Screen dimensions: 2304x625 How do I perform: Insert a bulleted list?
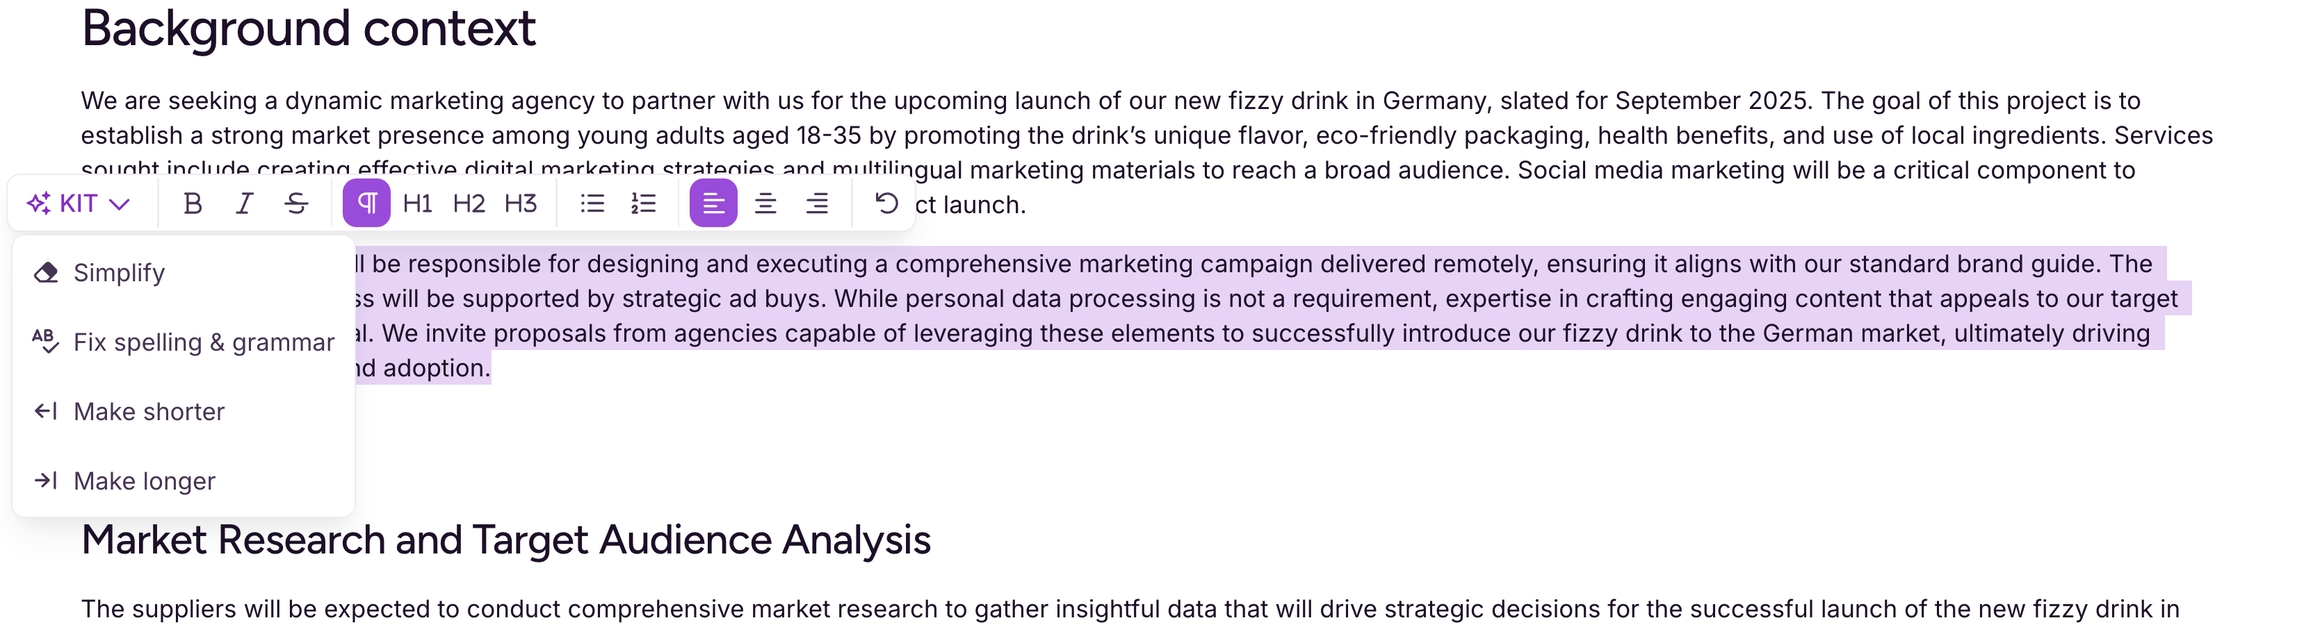coord(592,204)
